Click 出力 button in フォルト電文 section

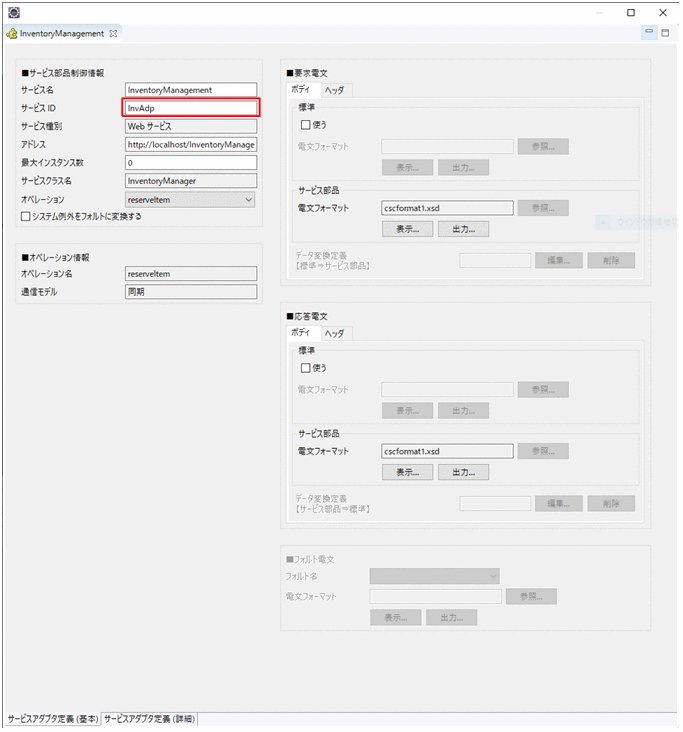pos(452,618)
